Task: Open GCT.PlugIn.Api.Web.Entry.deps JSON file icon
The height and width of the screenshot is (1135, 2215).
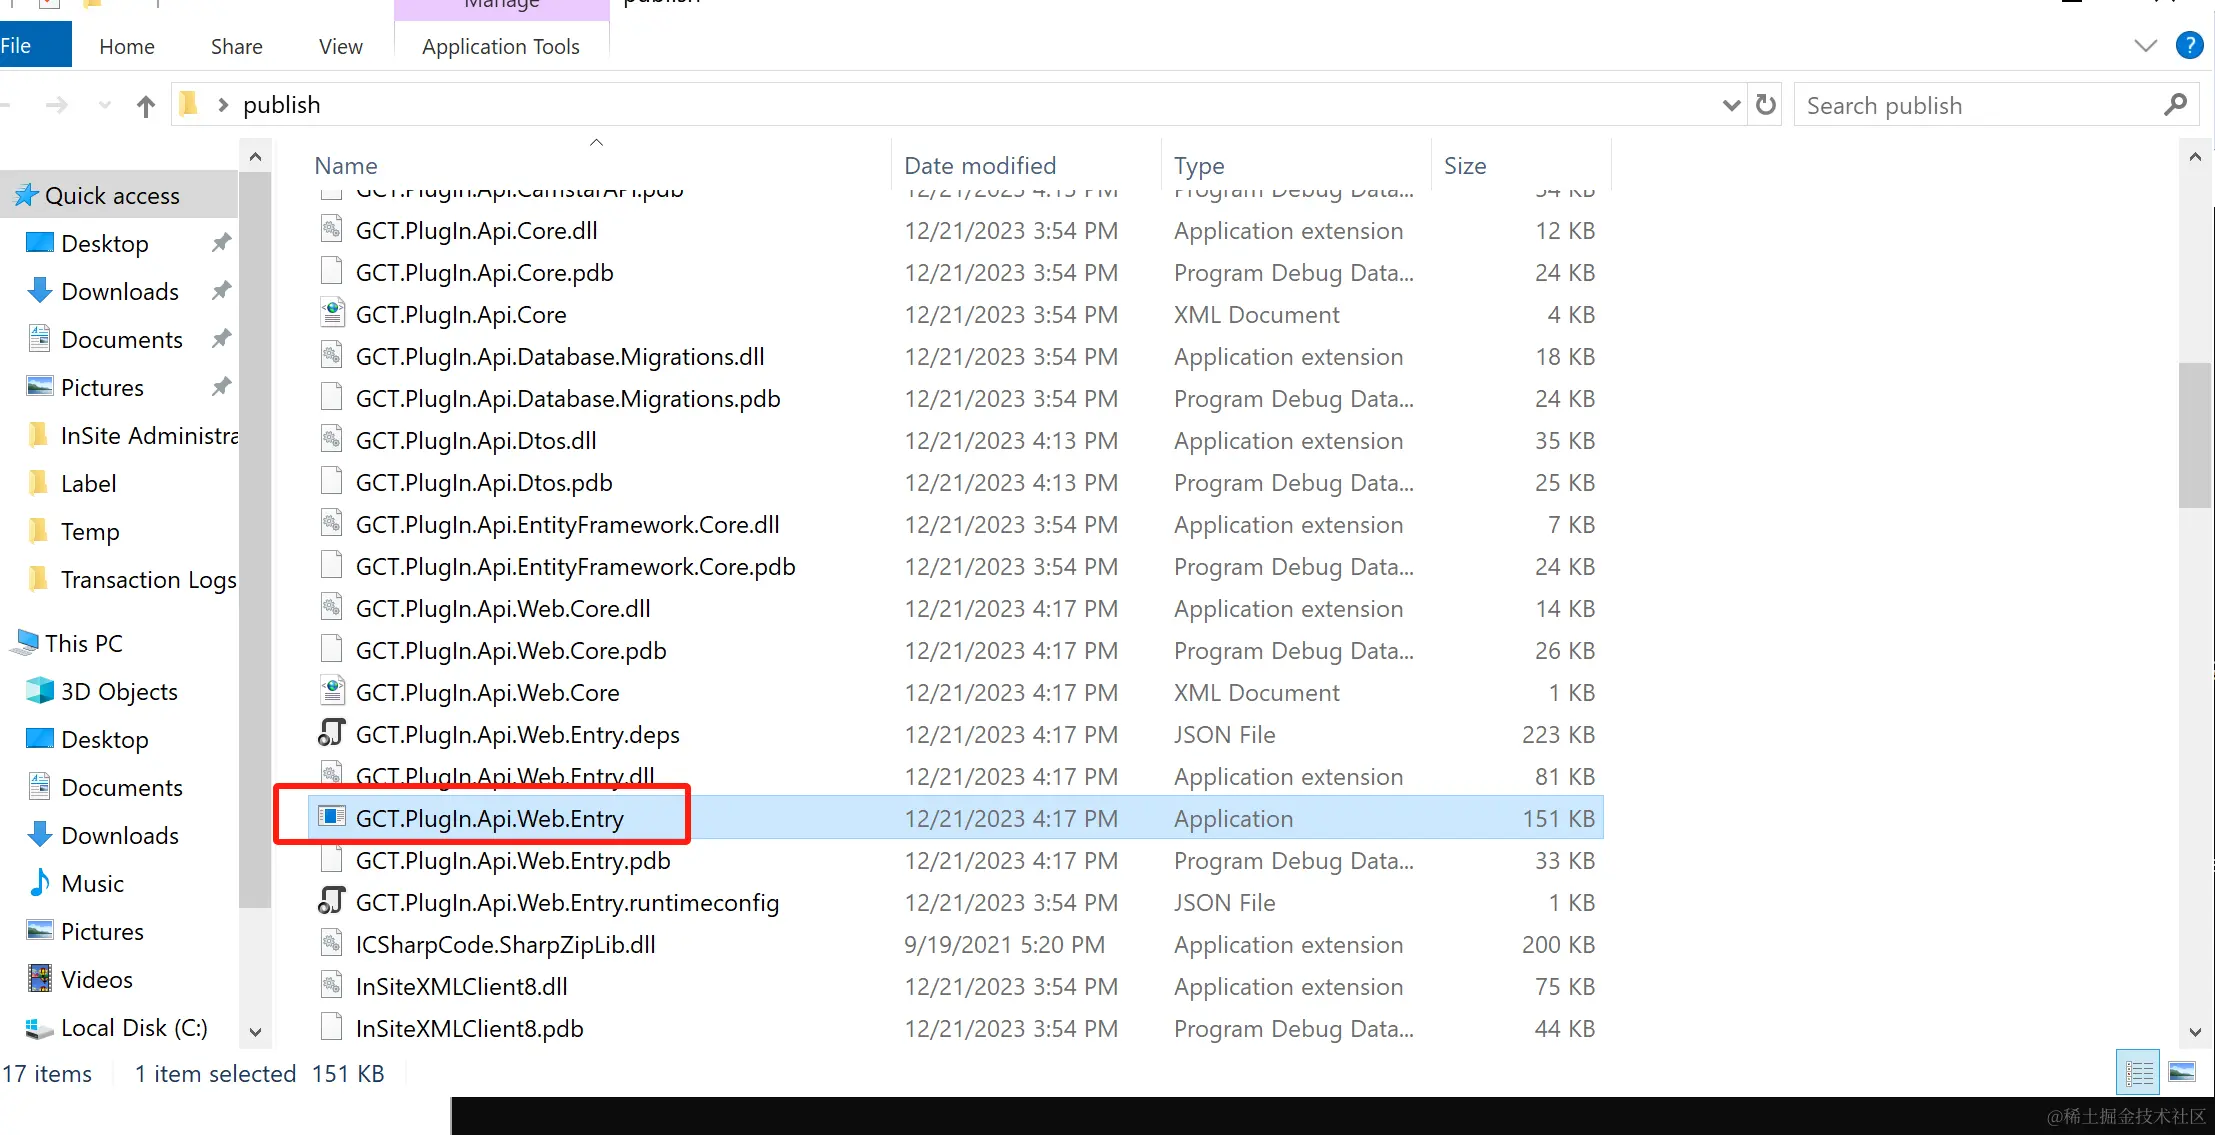Action: click(x=332, y=734)
